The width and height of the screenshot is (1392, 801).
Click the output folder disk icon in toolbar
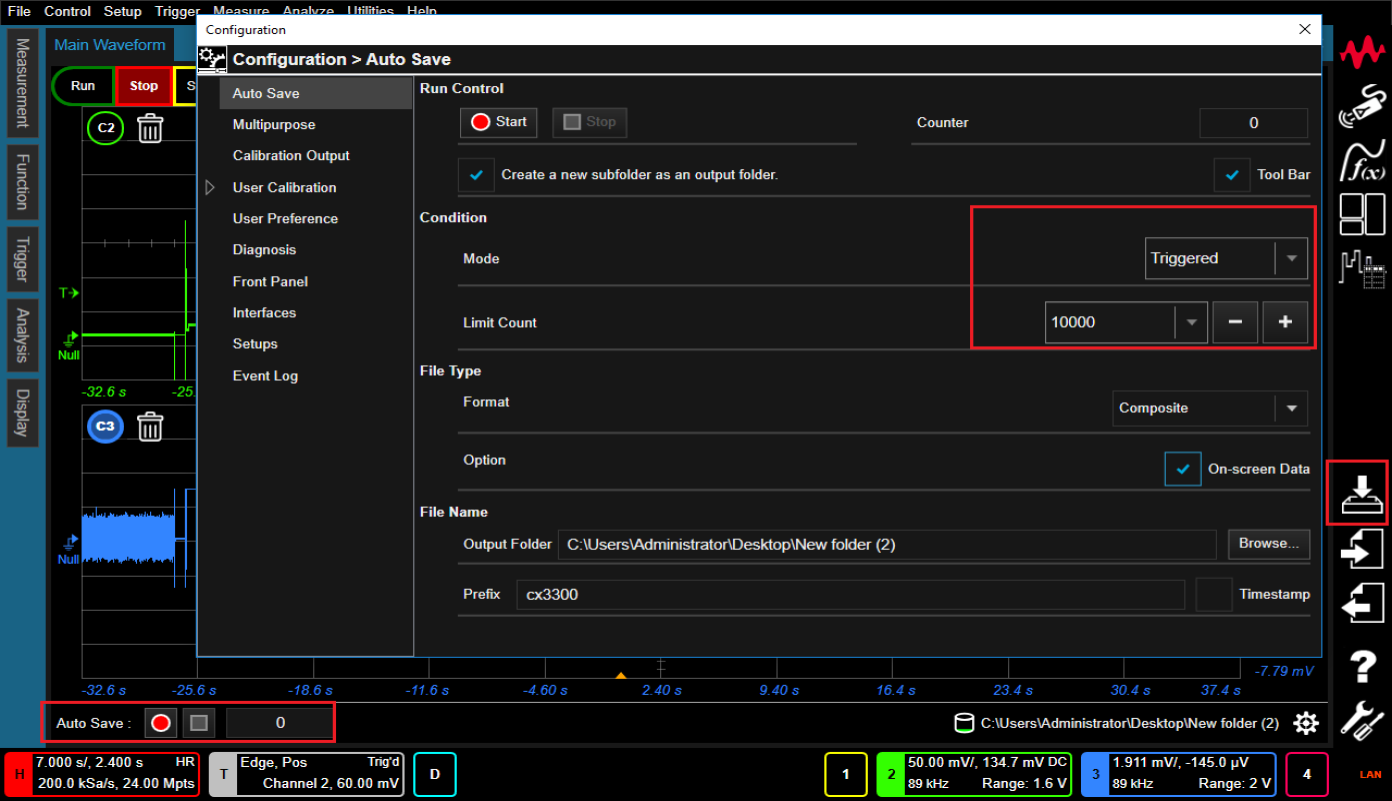pos(964,723)
